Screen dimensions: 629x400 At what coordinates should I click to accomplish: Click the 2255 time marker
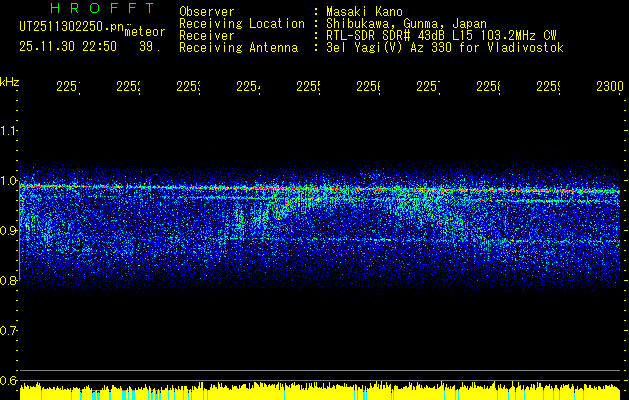308,86
